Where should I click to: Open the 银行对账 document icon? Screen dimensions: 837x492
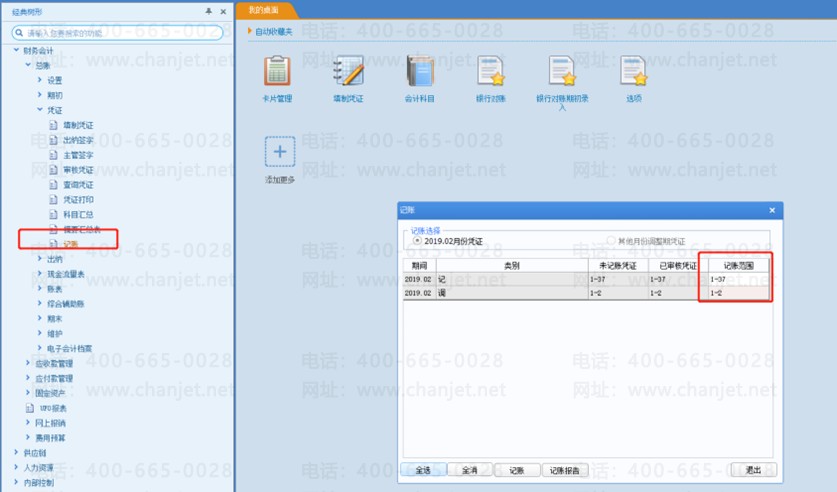pos(491,71)
